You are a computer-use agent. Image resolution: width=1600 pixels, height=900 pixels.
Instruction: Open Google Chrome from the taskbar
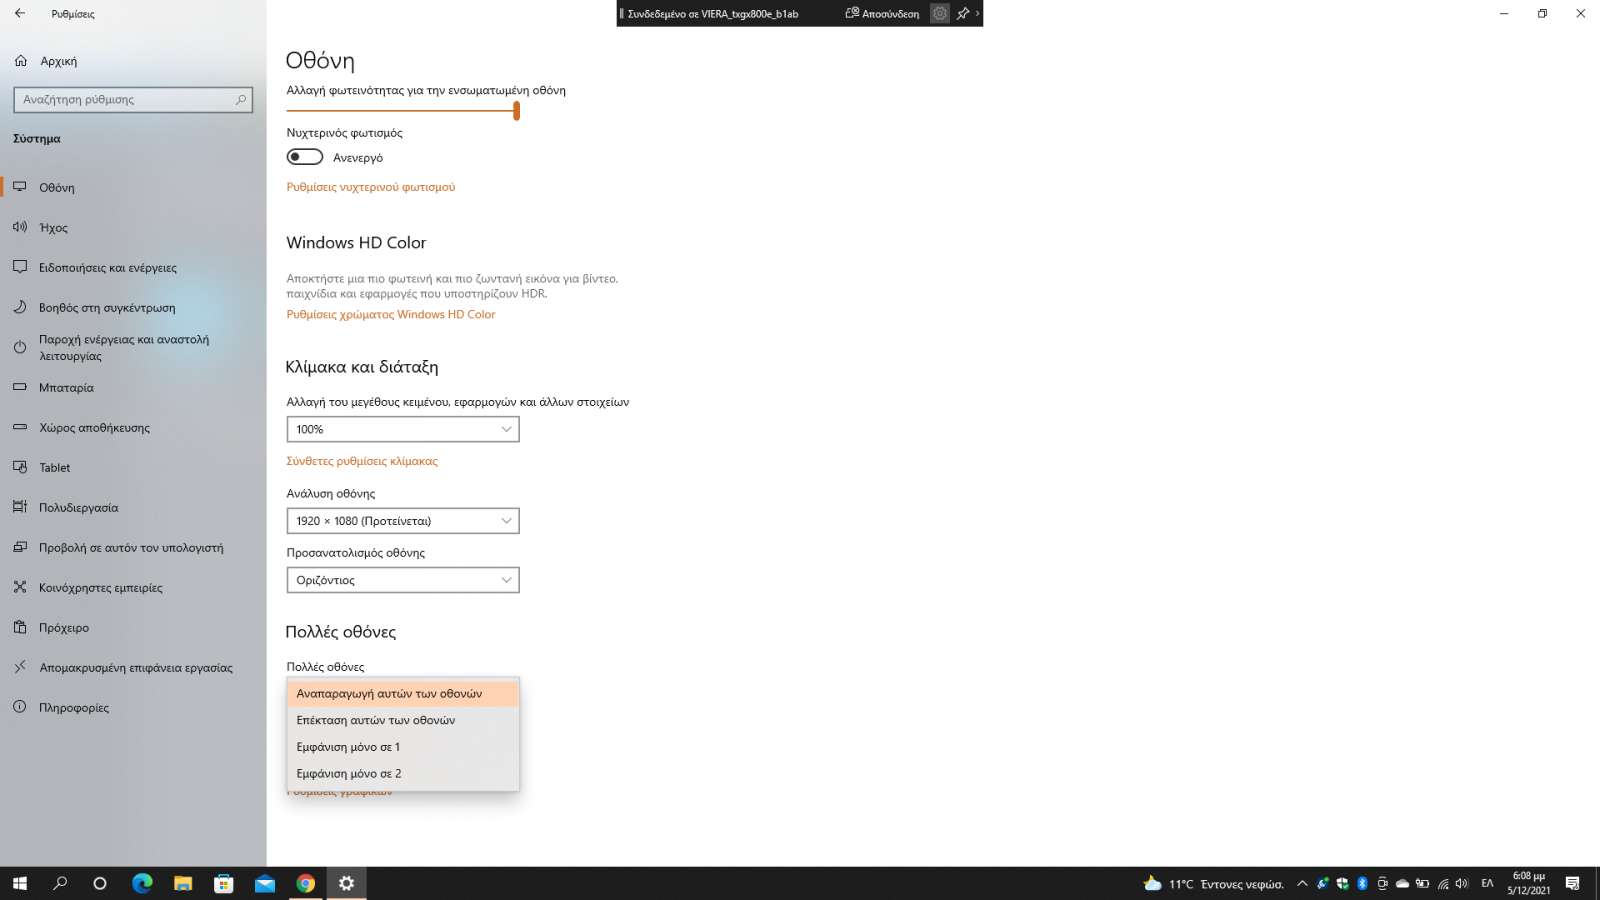tap(306, 883)
